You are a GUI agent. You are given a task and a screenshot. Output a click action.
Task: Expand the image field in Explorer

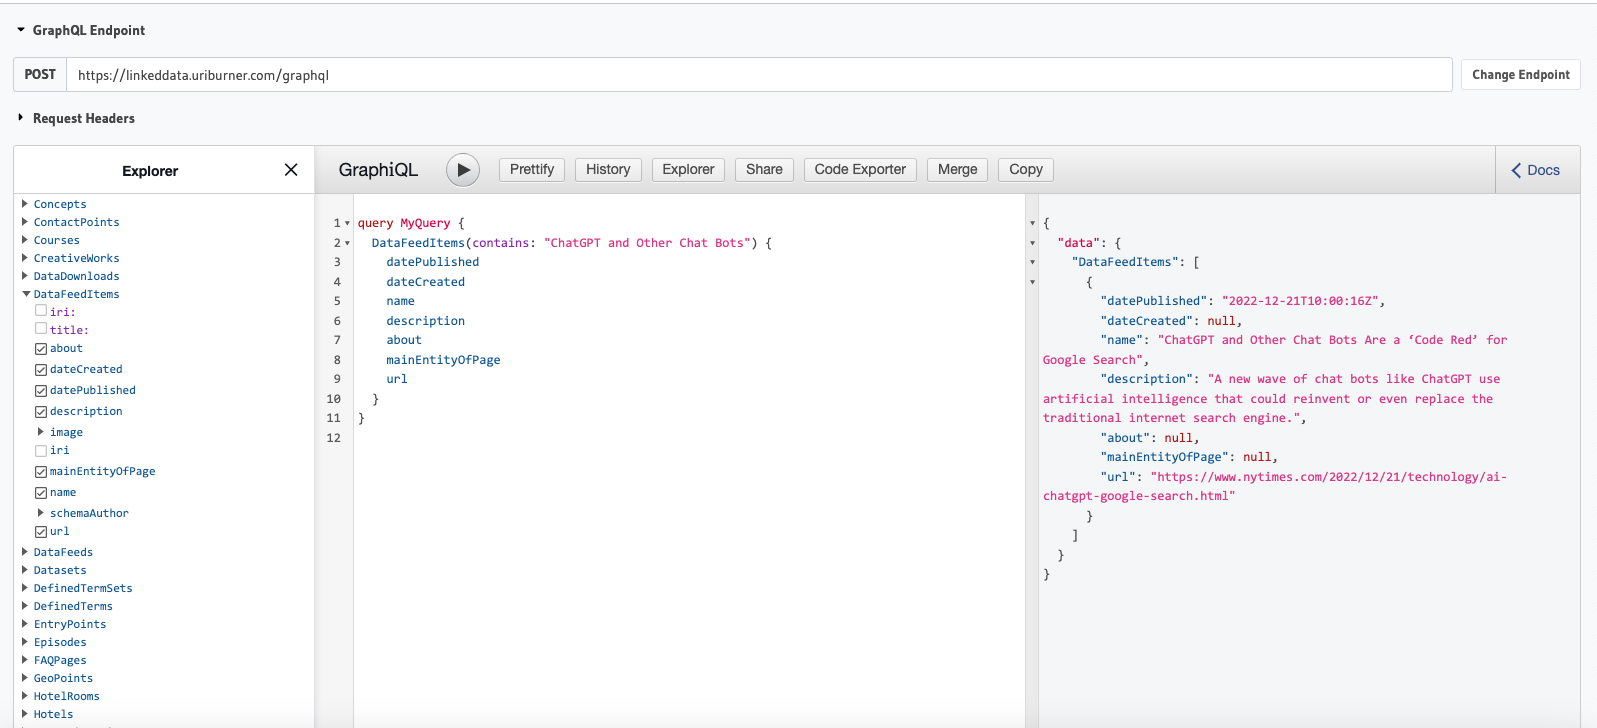point(41,432)
